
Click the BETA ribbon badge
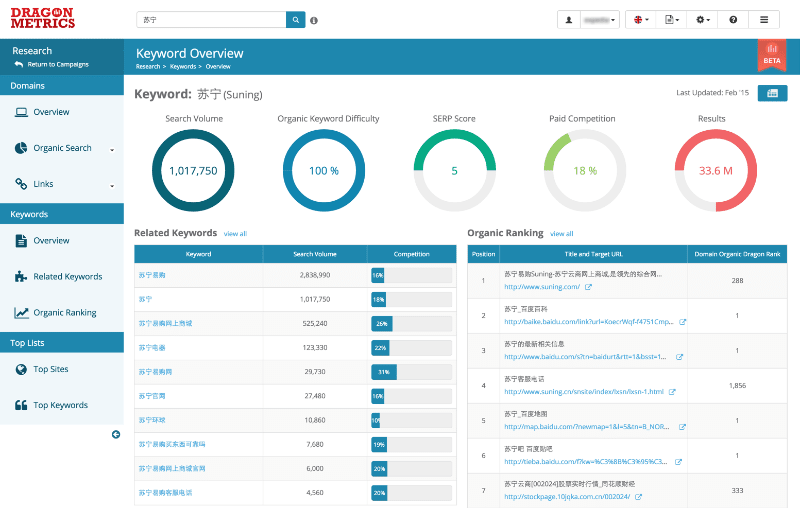click(771, 55)
